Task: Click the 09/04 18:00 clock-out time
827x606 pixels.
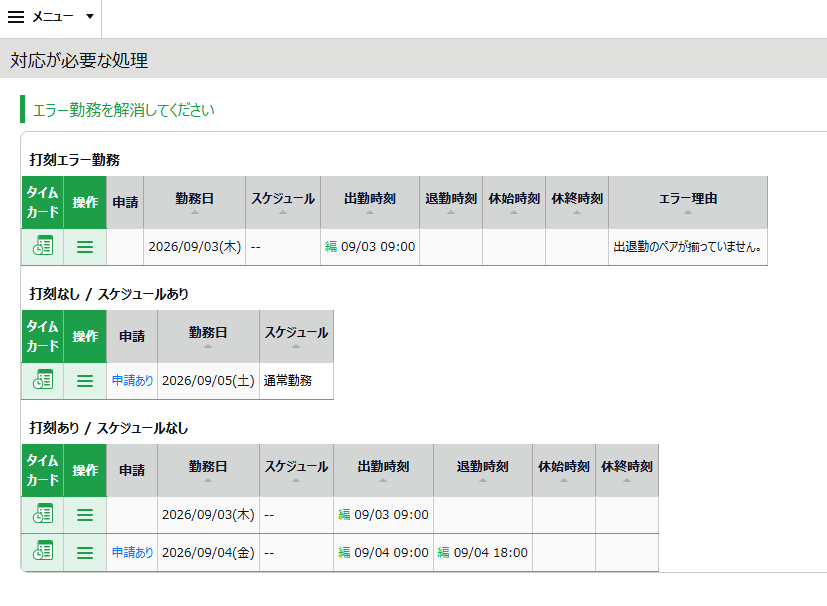Action: click(491, 552)
